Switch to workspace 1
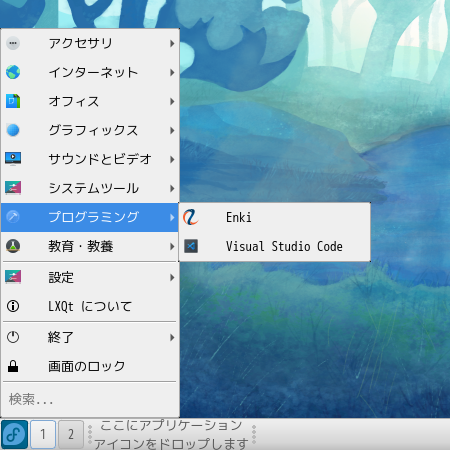 point(43,434)
